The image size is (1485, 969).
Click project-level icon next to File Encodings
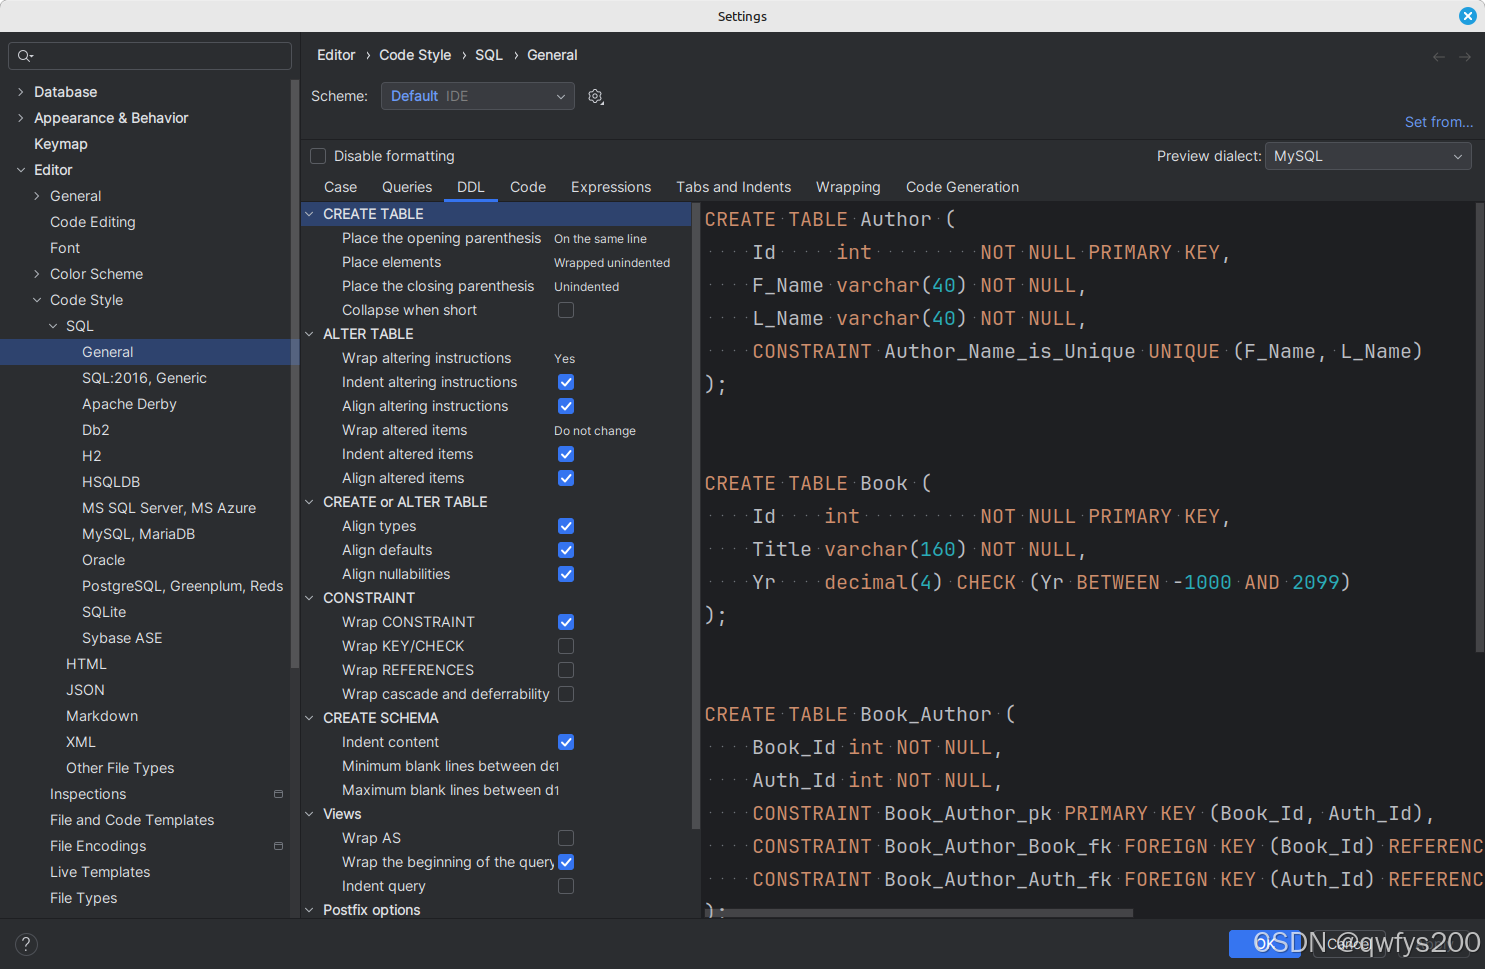(x=278, y=846)
